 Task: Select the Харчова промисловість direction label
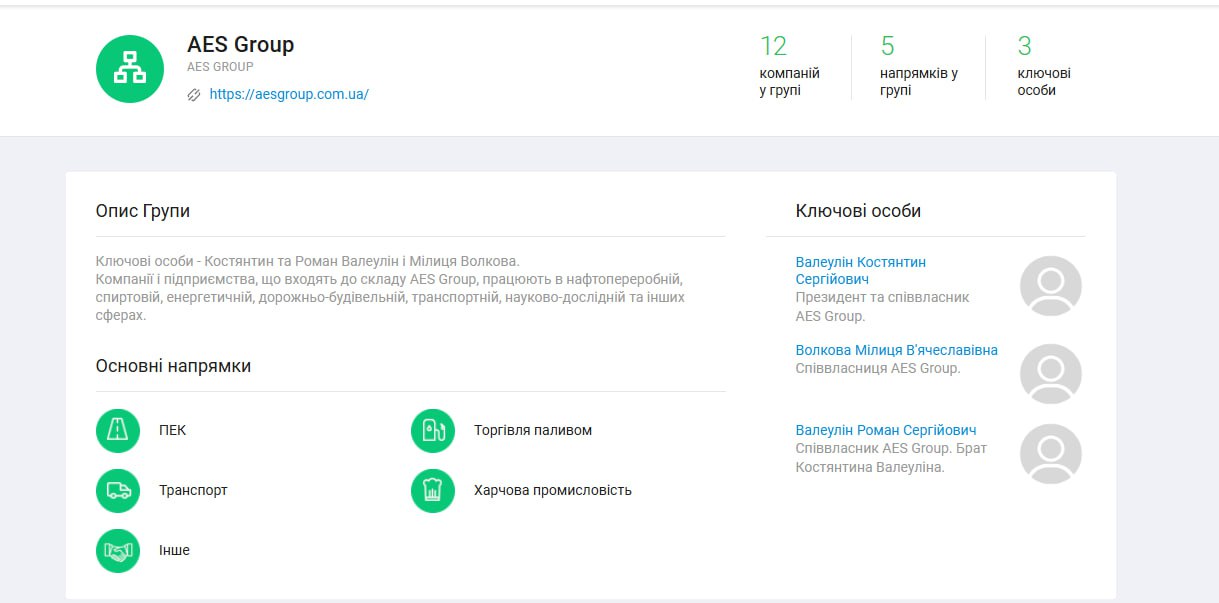553,491
